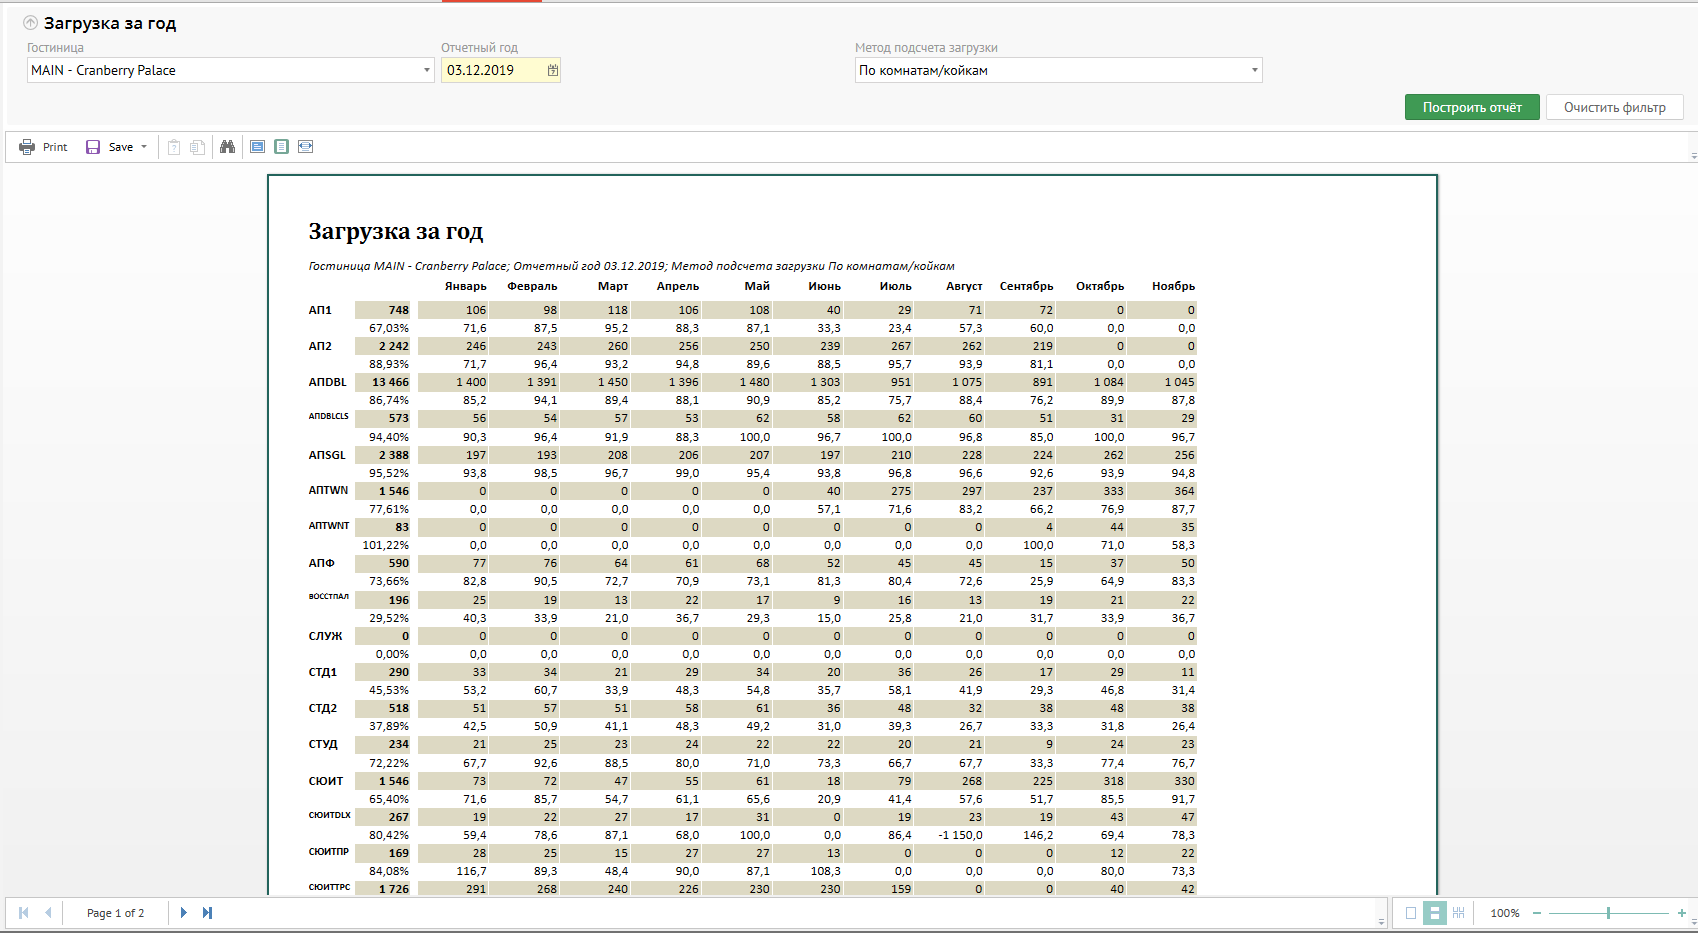Image resolution: width=1698 pixels, height=933 pixels.
Task: Click the green page-layout toolbar icon
Action: 281,147
